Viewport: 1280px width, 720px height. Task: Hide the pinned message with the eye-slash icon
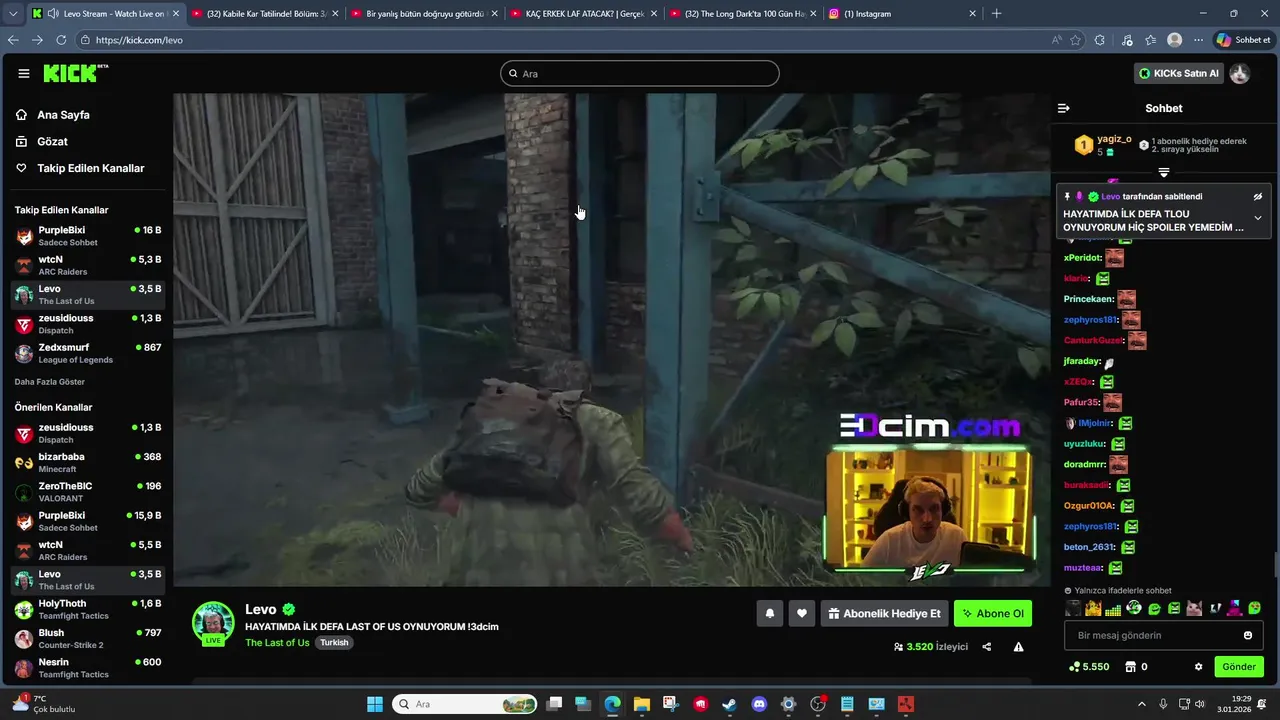click(1258, 197)
